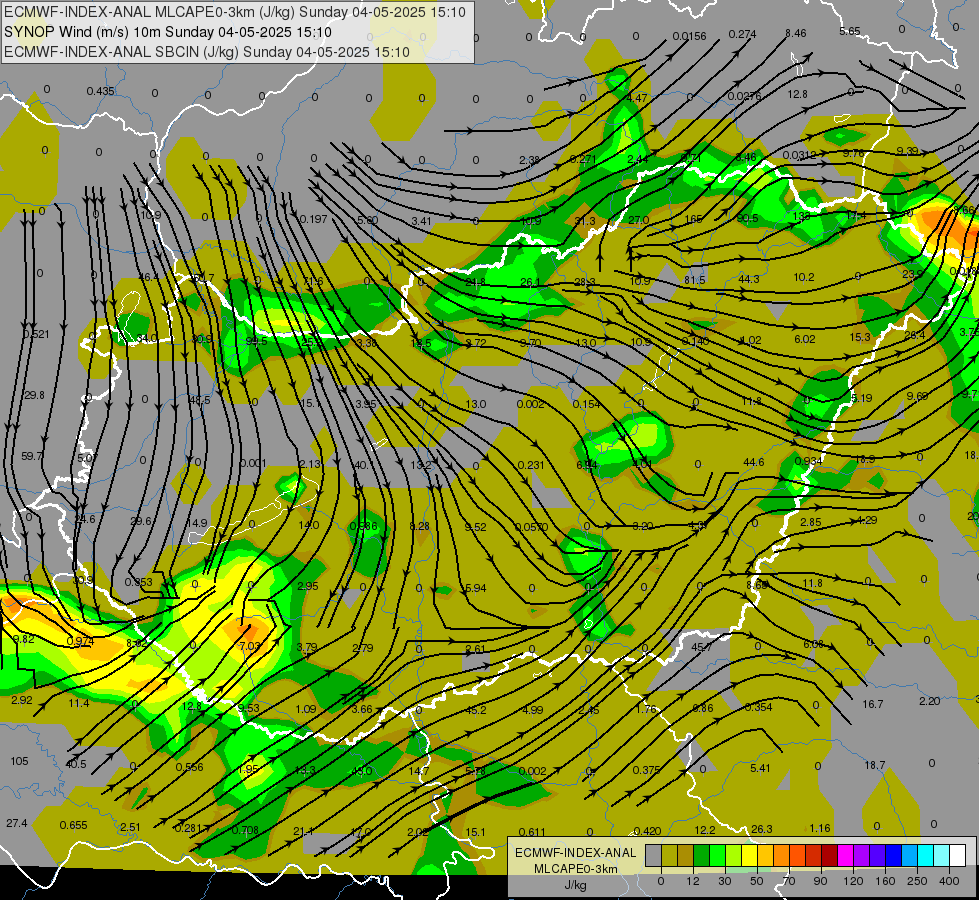Click the MLCAPE0-3km title line in header
The width and height of the screenshot is (979, 900).
point(235,12)
